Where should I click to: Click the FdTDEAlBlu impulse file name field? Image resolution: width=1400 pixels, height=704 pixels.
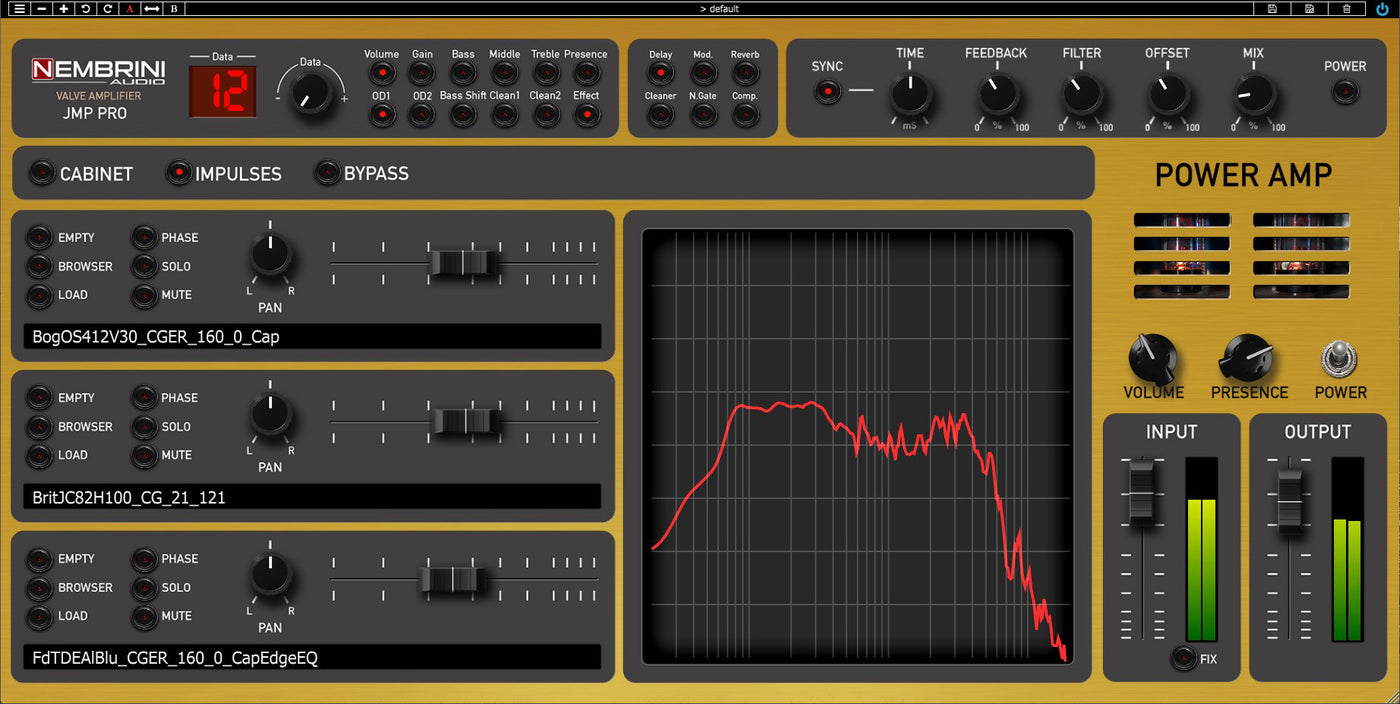(x=311, y=657)
